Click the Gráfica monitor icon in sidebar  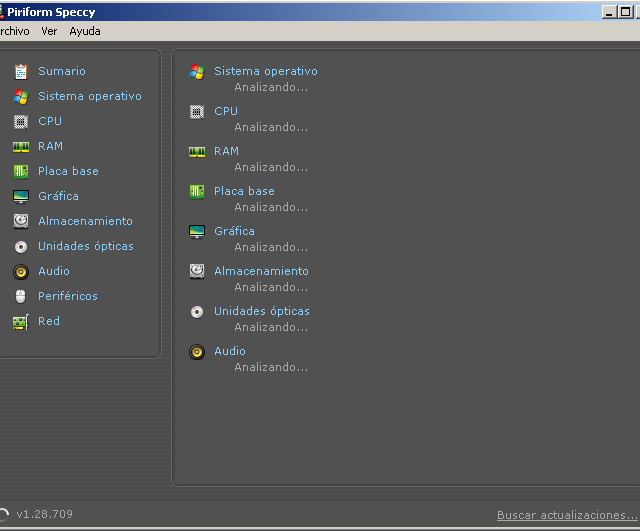(21, 197)
